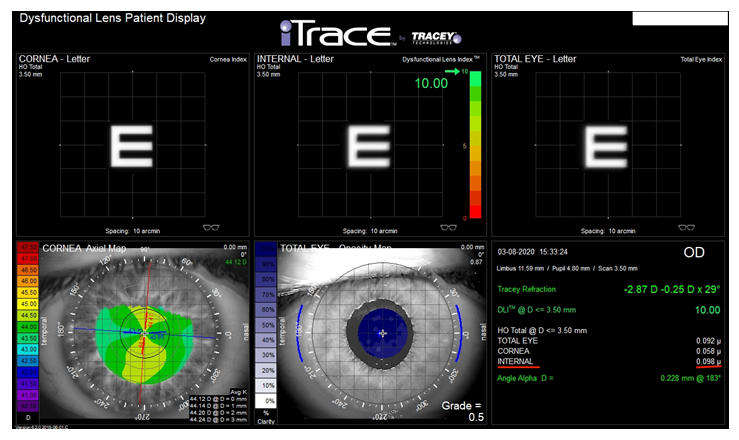The height and width of the screenshot is (440, 739).
Task: Click the 'Cornea Index' label
Action: point(228,59)
